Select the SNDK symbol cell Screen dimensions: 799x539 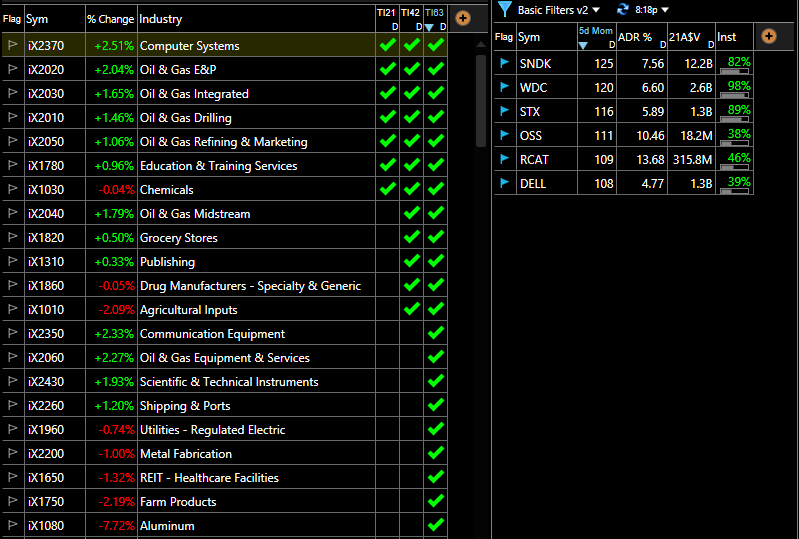547,63
